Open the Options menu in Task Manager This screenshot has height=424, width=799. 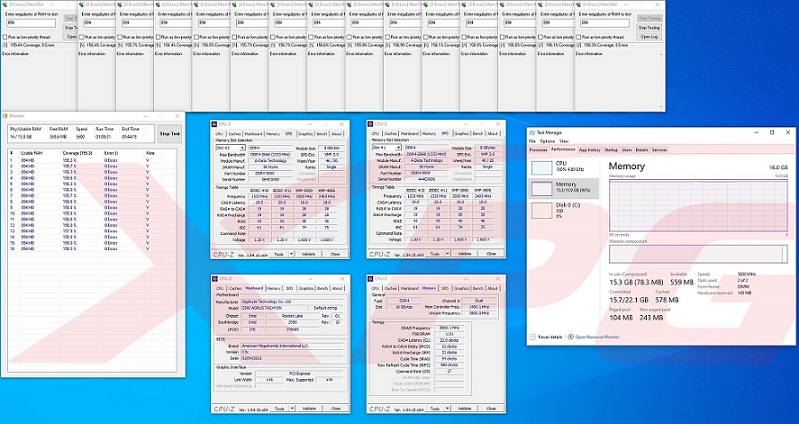[x=549, y=141]
